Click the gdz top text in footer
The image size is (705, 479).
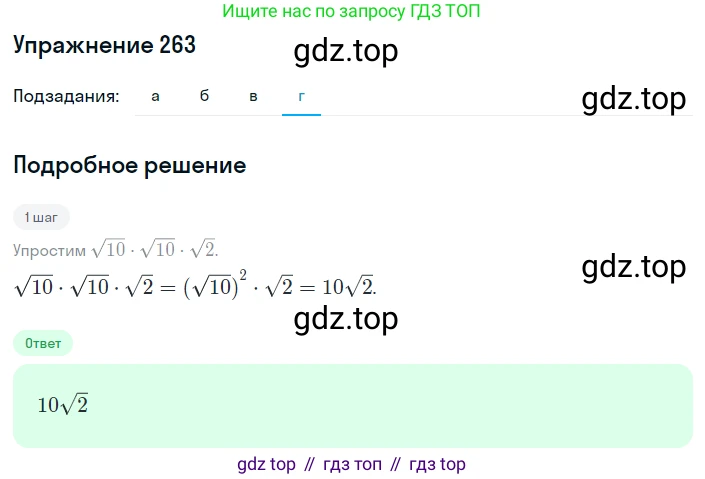click(267, 464)
